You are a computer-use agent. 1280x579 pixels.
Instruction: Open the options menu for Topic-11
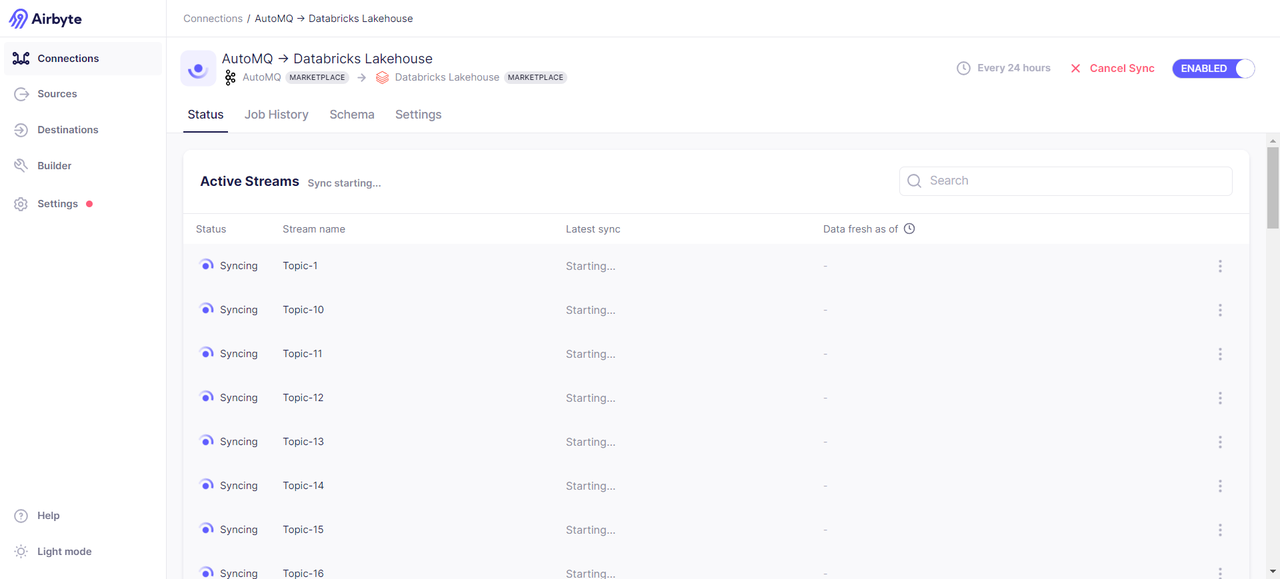point(1220,354)
